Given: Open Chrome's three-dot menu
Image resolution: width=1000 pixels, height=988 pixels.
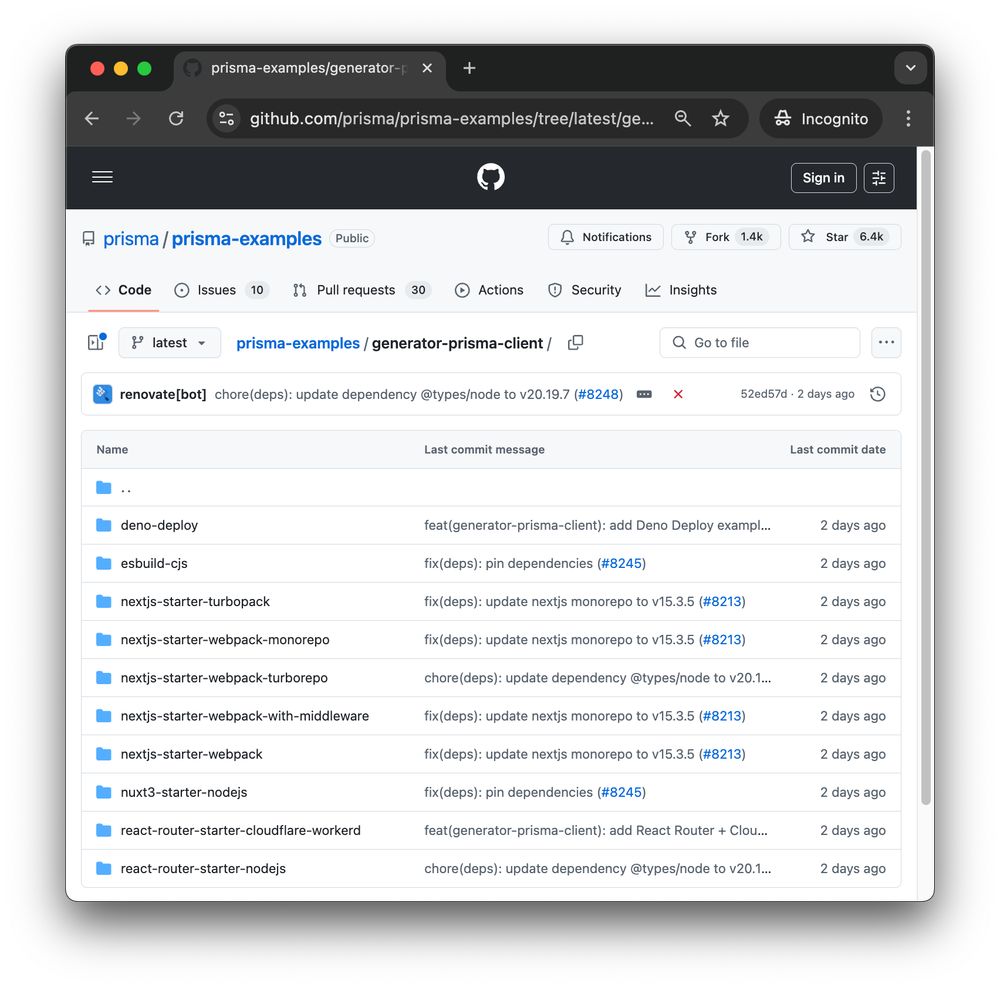Looking at the screenshot, I should [908, 119].
